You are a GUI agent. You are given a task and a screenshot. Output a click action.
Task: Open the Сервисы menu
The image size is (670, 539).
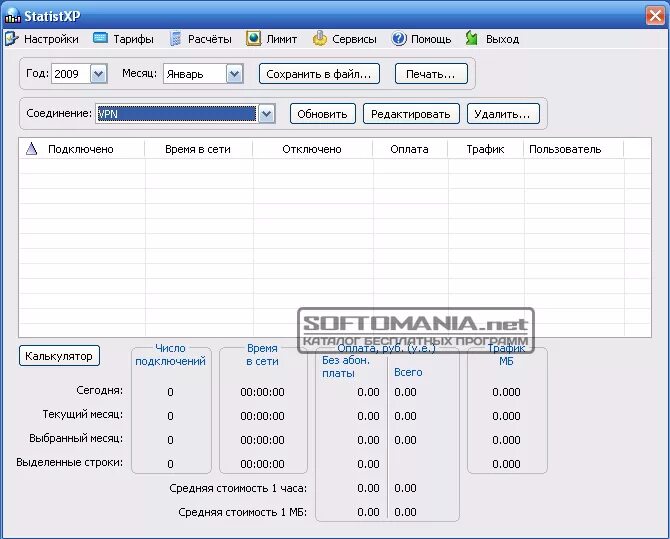coord(345,39)
